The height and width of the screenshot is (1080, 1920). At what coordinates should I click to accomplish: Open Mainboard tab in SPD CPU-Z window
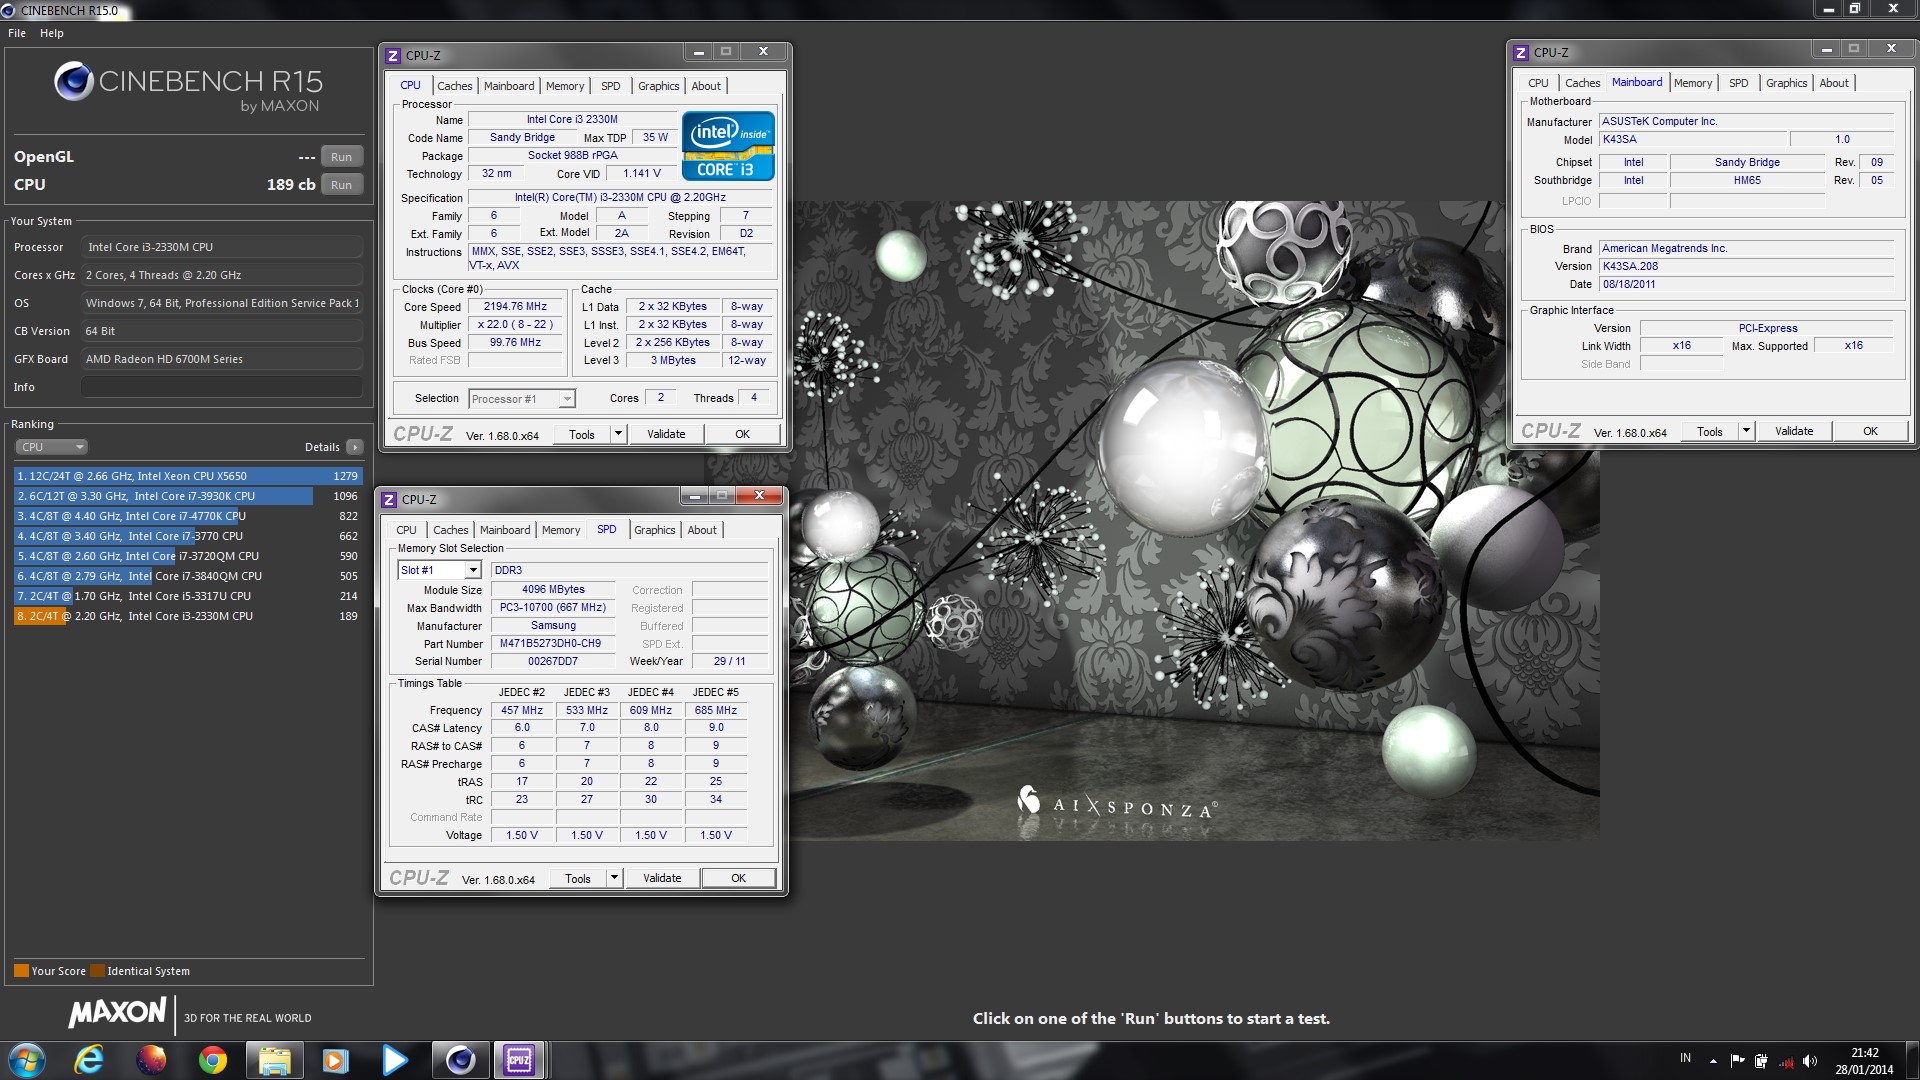coord(505,530)
